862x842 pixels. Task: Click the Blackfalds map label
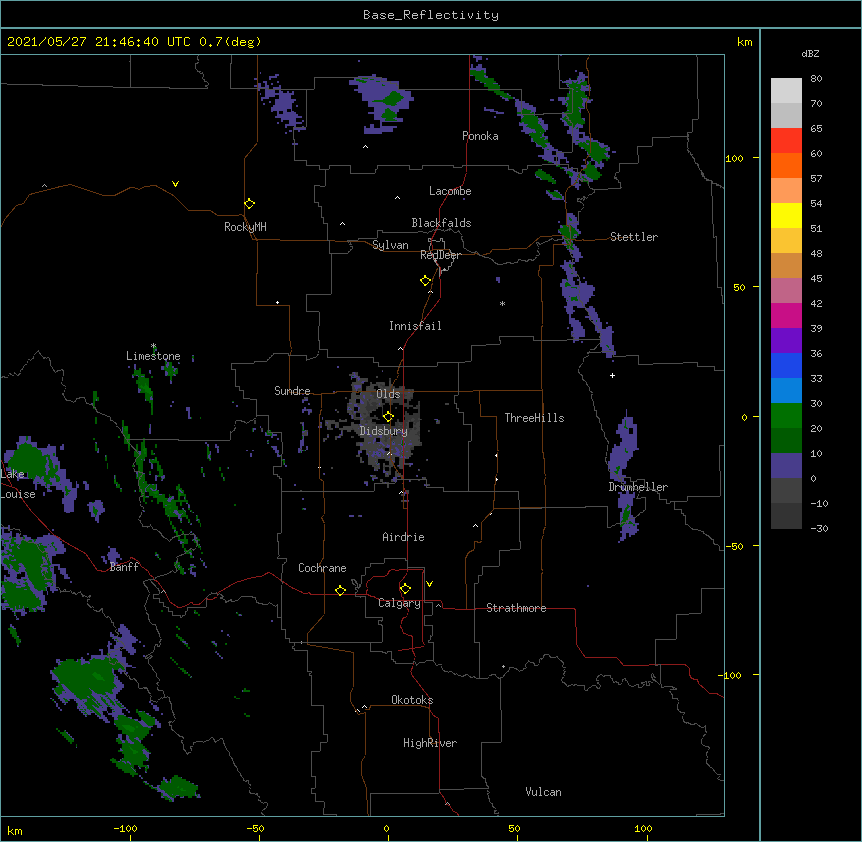(x=441, y=223)
